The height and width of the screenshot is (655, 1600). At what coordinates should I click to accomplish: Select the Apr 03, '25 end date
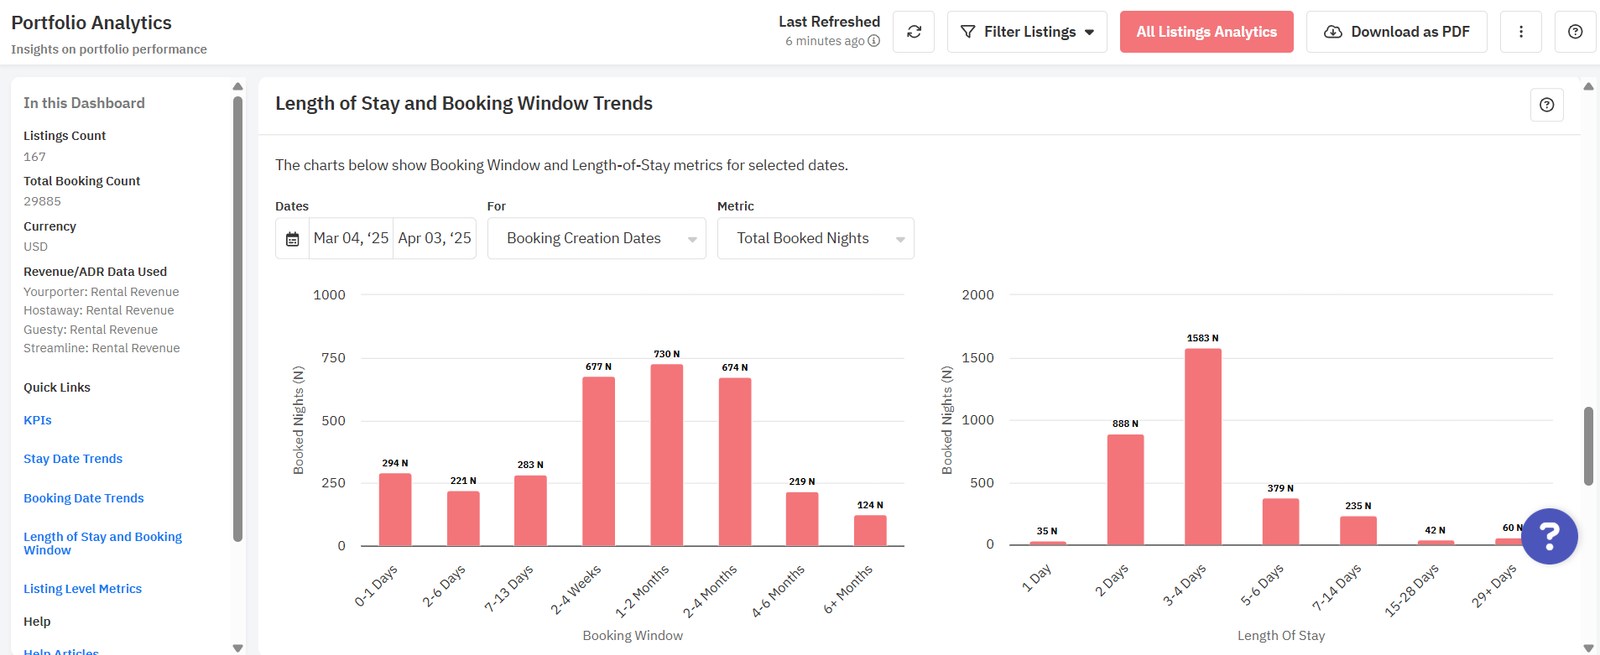pyautogui.click(x=435, y=238)
